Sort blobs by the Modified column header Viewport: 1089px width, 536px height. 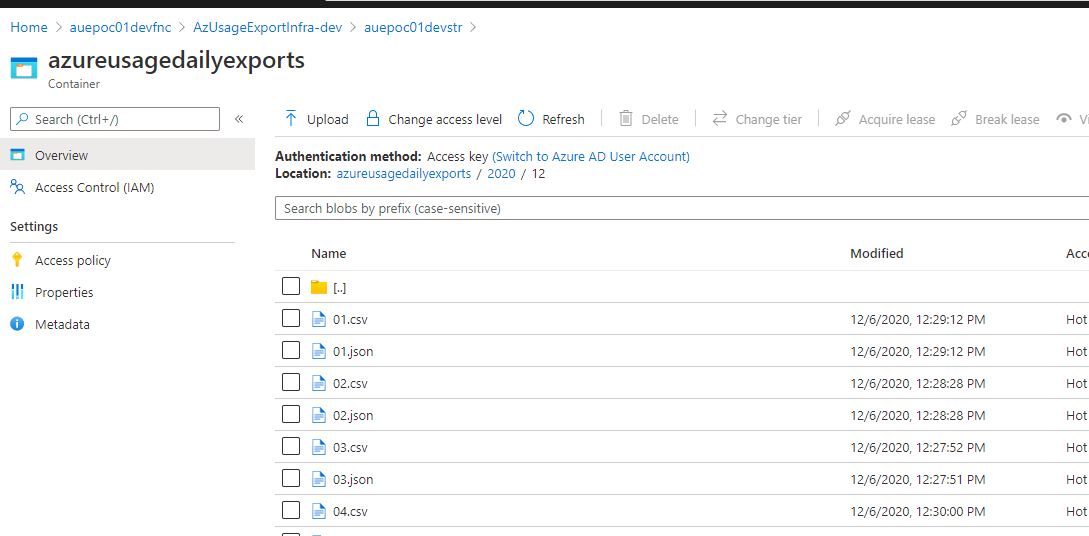click(x=876, y=253)
